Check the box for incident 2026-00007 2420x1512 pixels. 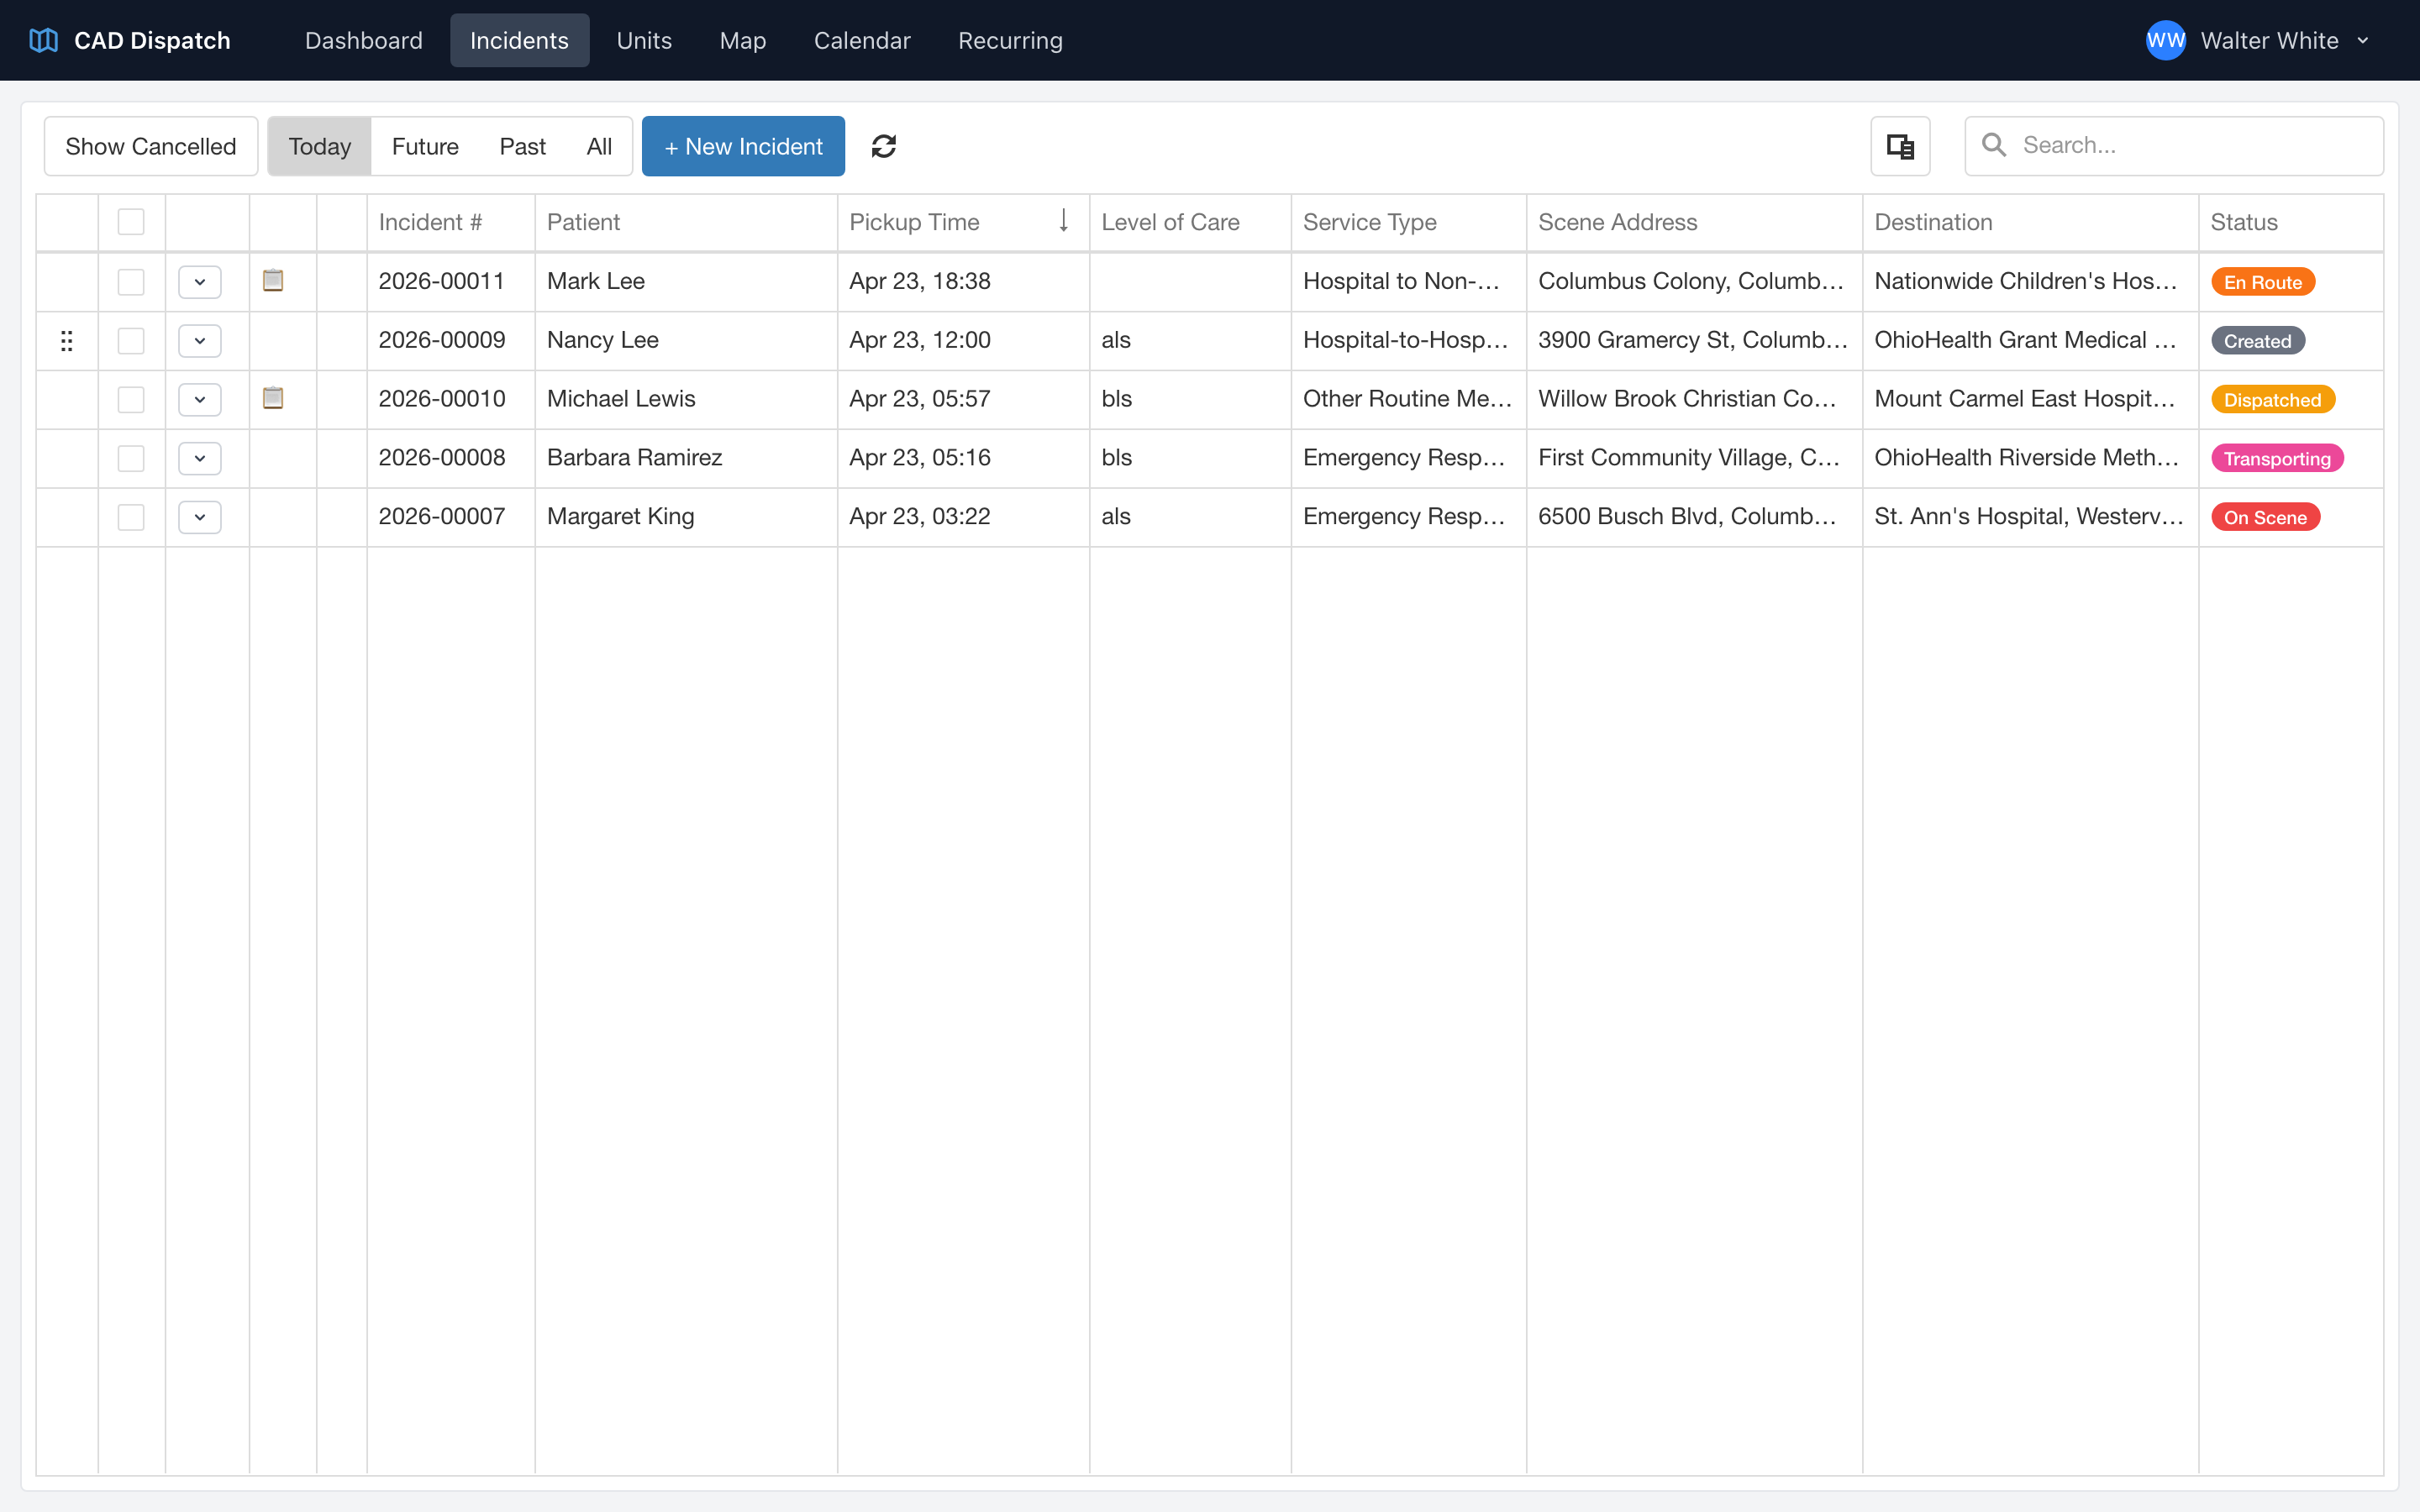131,517
